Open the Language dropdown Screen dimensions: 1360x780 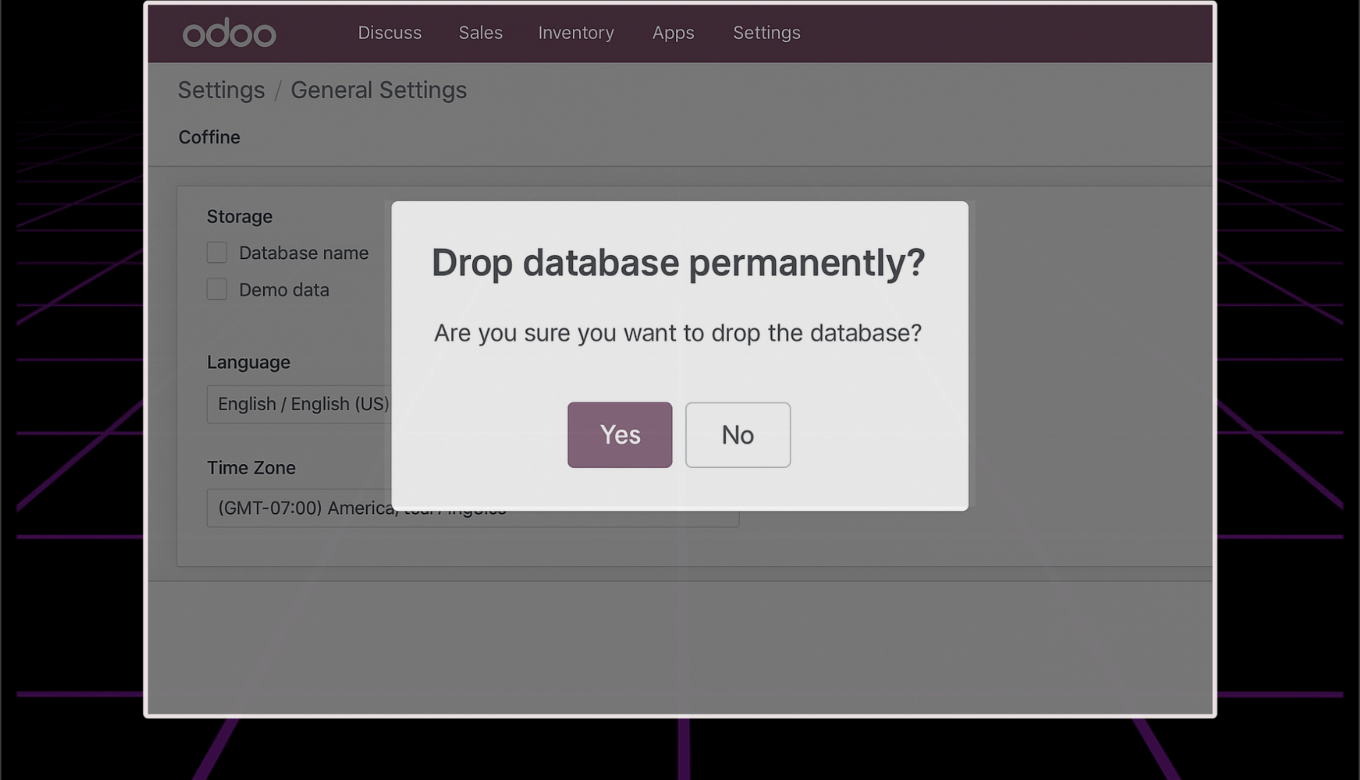299,404
